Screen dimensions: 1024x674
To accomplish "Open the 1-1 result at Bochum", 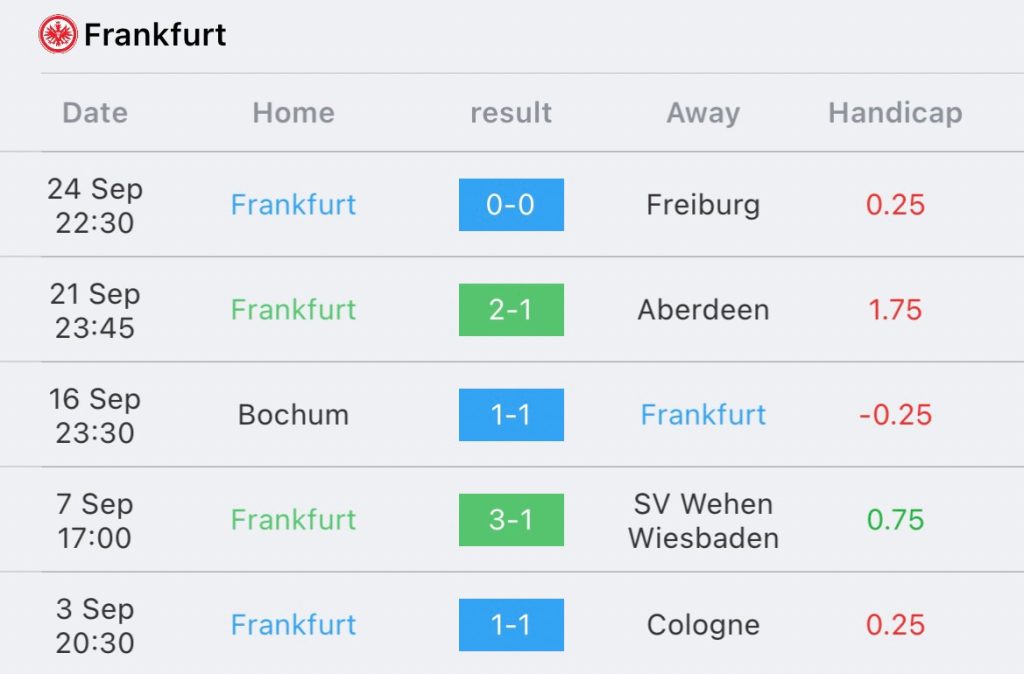I will [511, 415].
